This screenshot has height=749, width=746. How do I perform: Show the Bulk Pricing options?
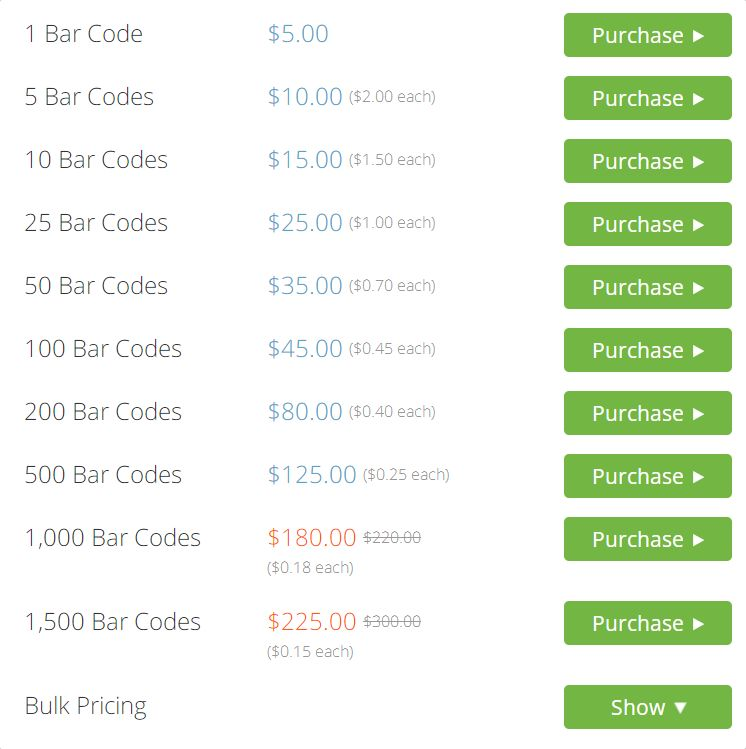click(x=647, y=707)
